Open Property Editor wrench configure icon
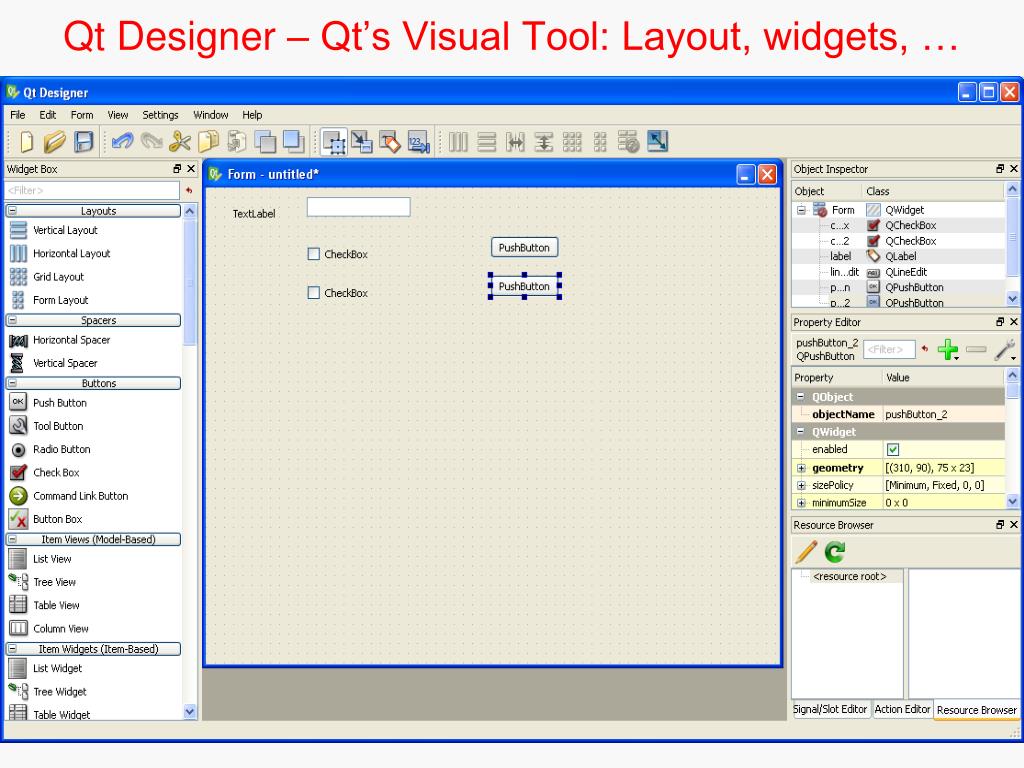1024x768 pixels. pyautogui.click(x=1005, y=349)
